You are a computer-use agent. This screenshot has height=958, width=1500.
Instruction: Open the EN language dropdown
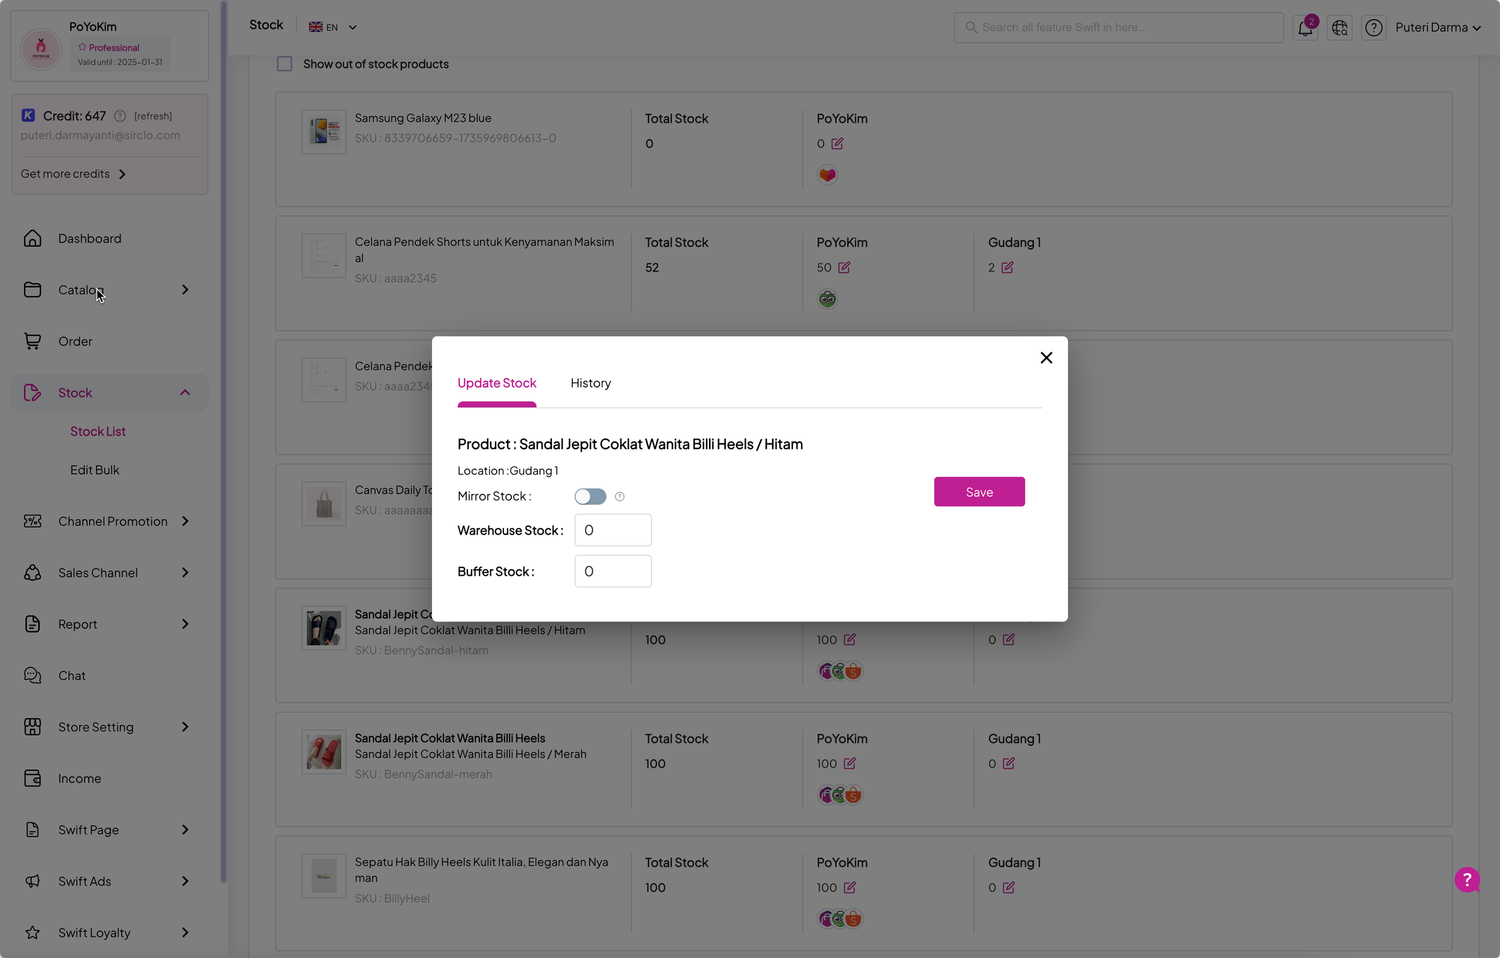(x=330, y=27)
